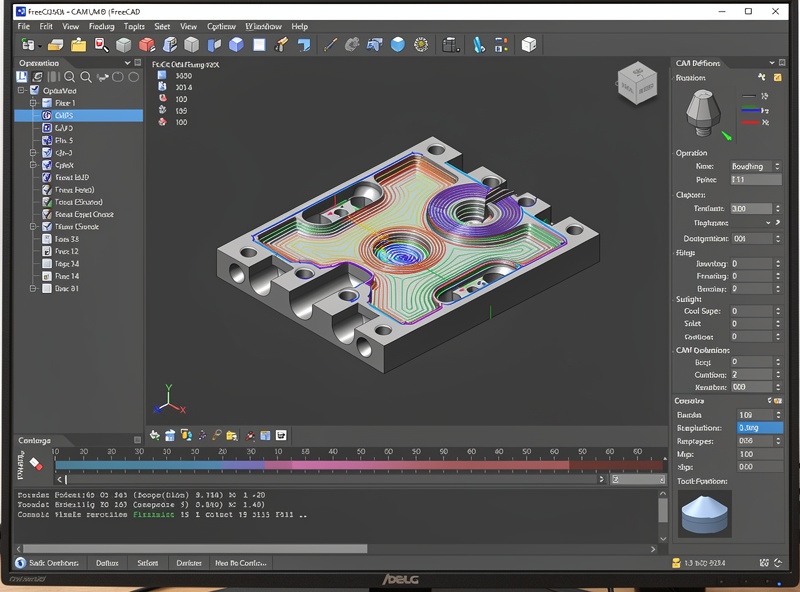Click the white eraser icon beside timeline

[36, 463]
